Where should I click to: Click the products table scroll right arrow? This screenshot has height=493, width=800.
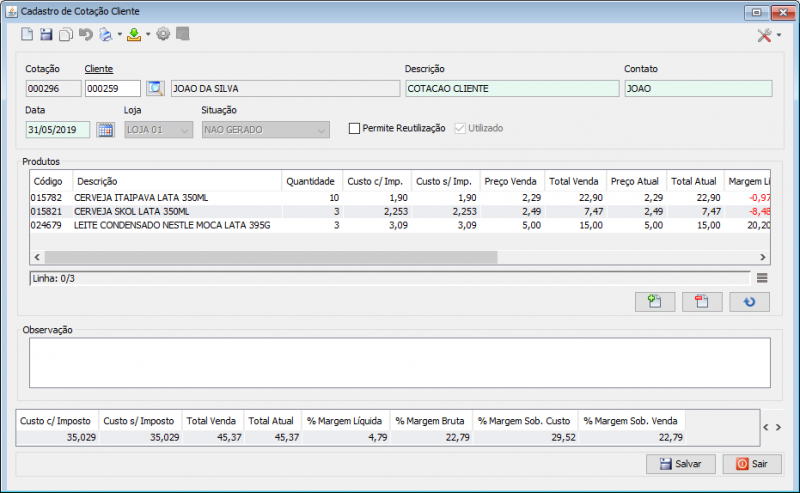tap(763, 257)
